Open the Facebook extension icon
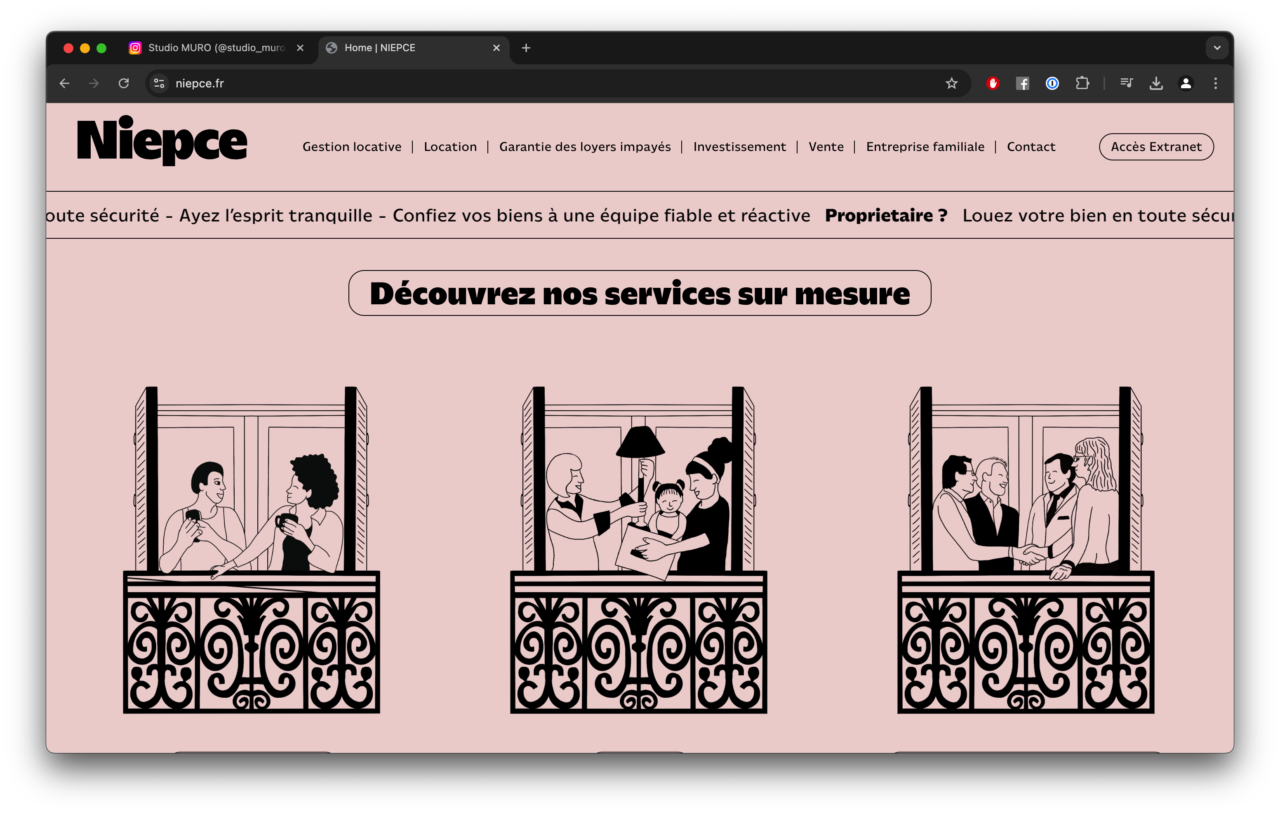Image resolution: width=1280 pixels, height=814 pixels. tap(1022, 84)
